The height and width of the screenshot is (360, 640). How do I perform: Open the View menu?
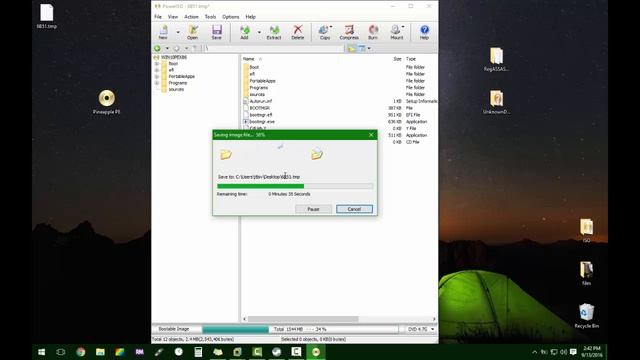coord(173,17)
